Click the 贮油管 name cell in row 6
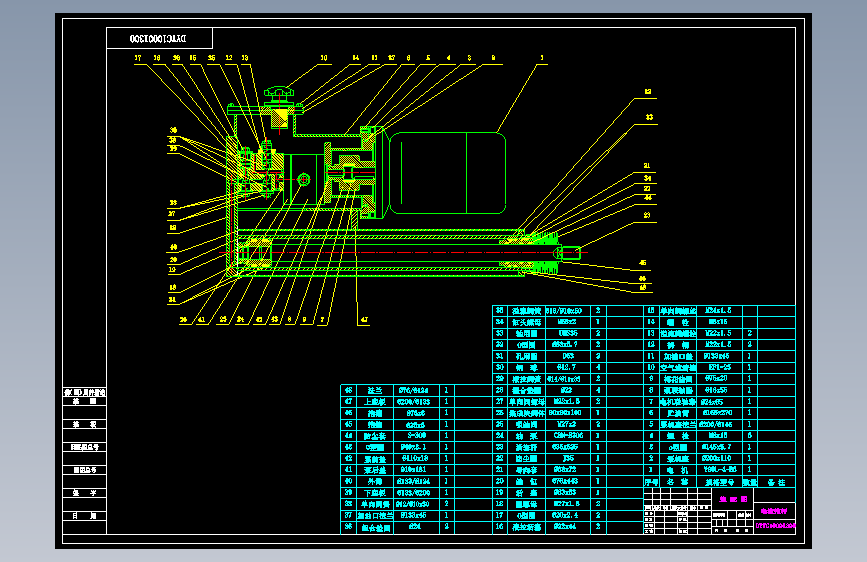Screen dimensions: 867x562 point(677,413)
